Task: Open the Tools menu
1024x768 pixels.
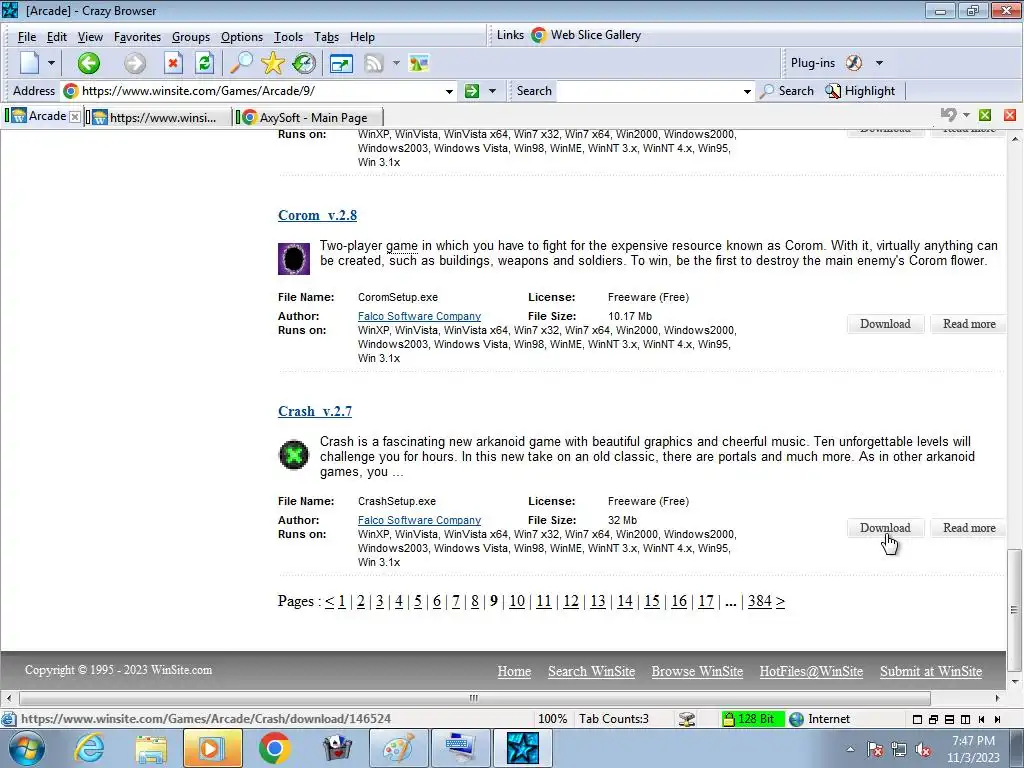Action: pyautogui.click(x=288, y=37)
